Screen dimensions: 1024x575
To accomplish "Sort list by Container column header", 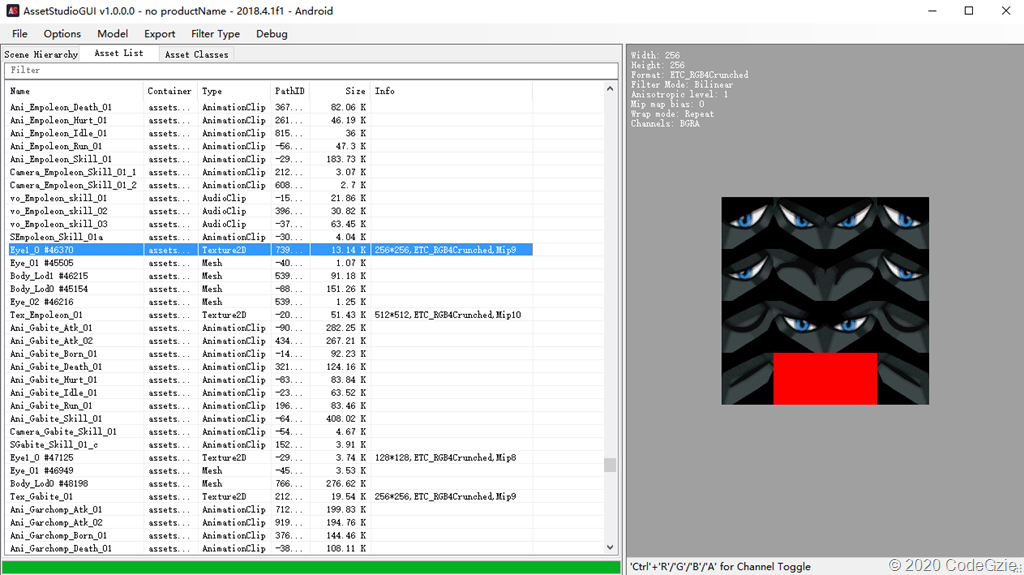I will (169, 91).
